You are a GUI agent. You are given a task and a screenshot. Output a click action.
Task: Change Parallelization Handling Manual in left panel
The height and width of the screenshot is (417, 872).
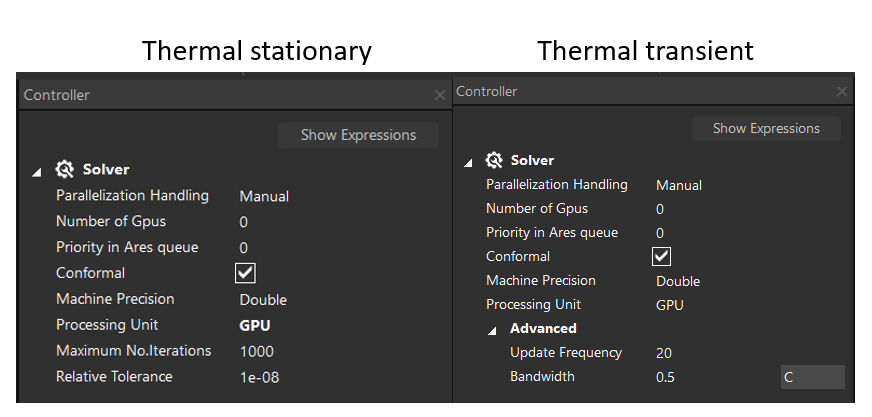pos(264,196)
